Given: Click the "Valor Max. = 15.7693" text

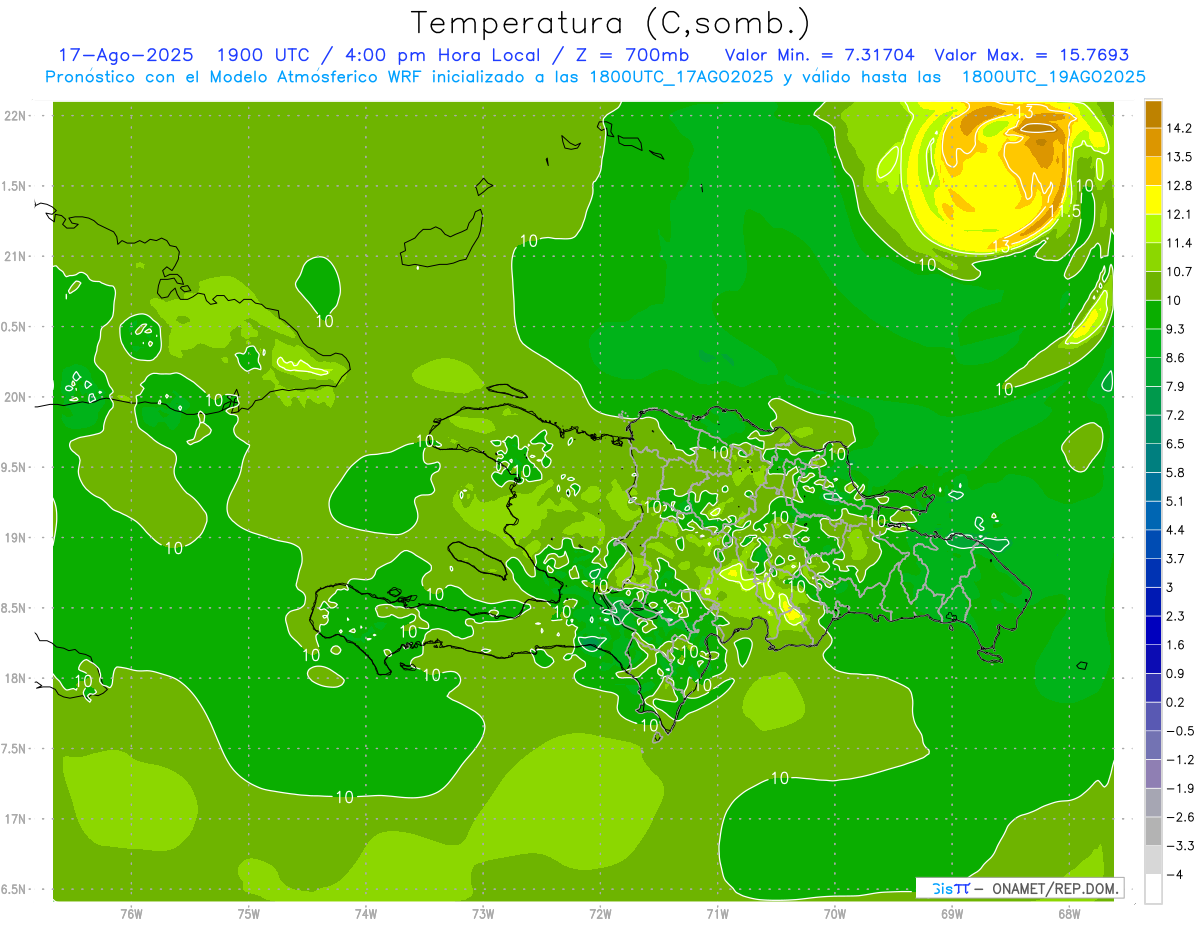Looking at the screenshot, I should pos(1031,55).
